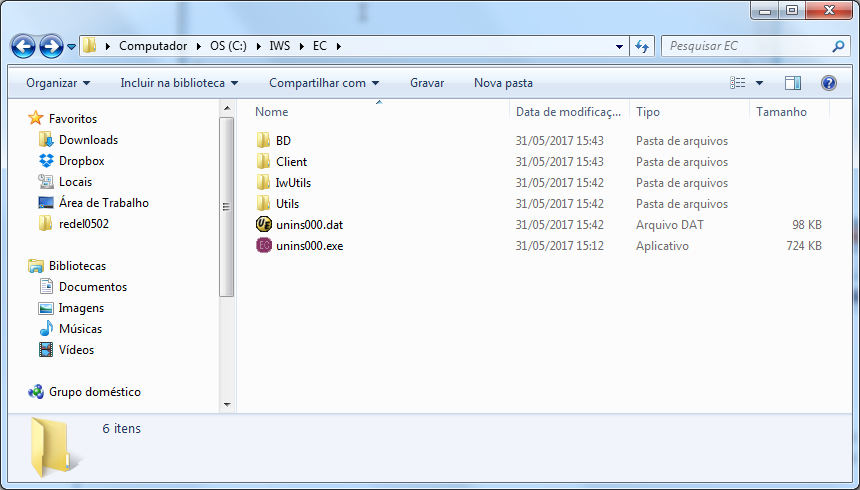Open the Compartilhar com menu
Viewport: 860px width, 490px height.
coord(324,83)
